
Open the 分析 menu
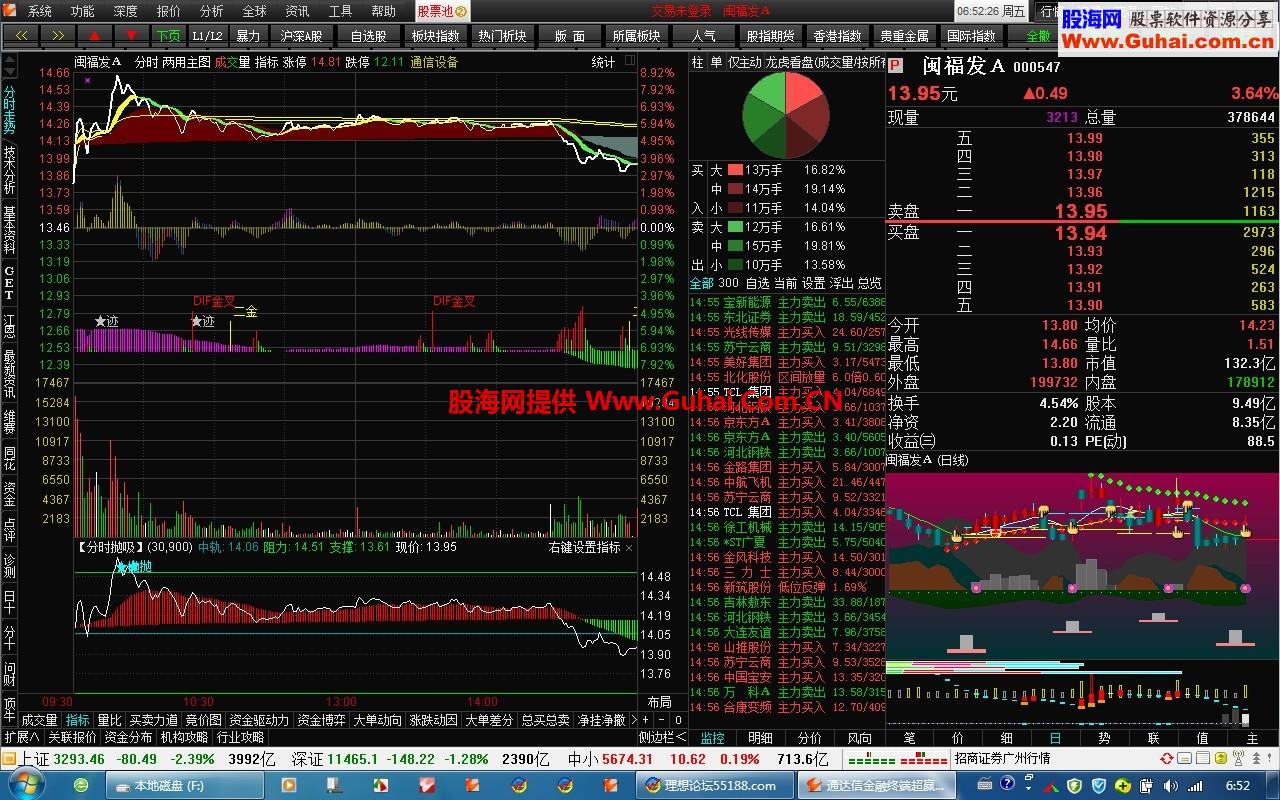pyautogui.click(x=212, y=11)
